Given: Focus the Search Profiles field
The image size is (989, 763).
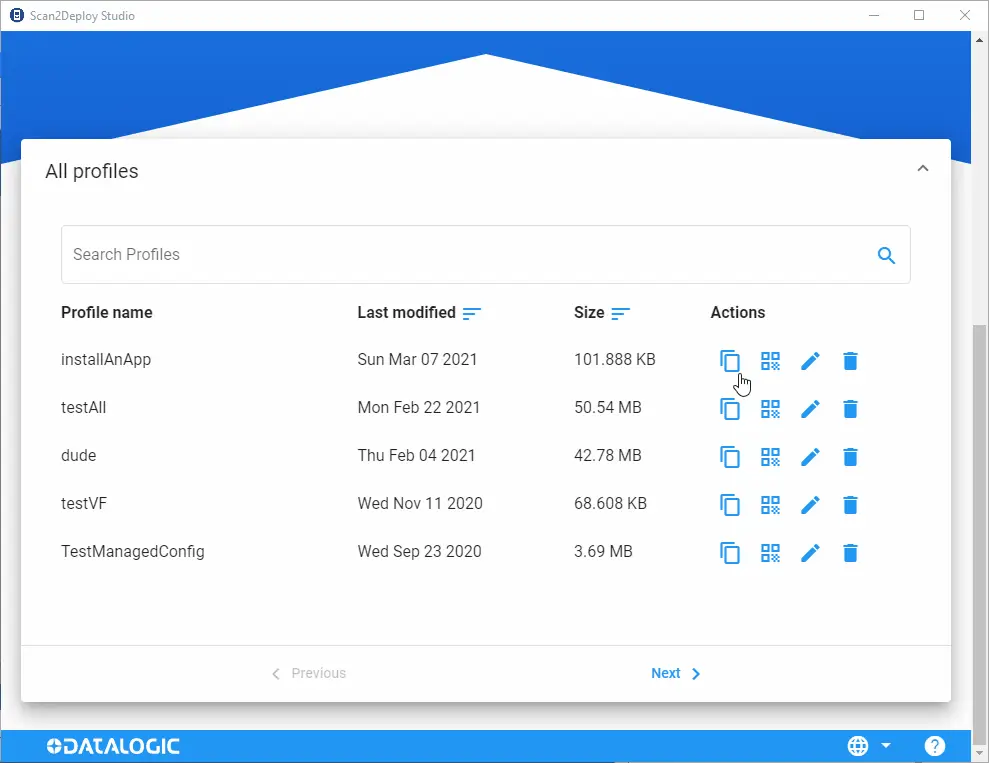Looking at the screenshot, I should point(486,255).
